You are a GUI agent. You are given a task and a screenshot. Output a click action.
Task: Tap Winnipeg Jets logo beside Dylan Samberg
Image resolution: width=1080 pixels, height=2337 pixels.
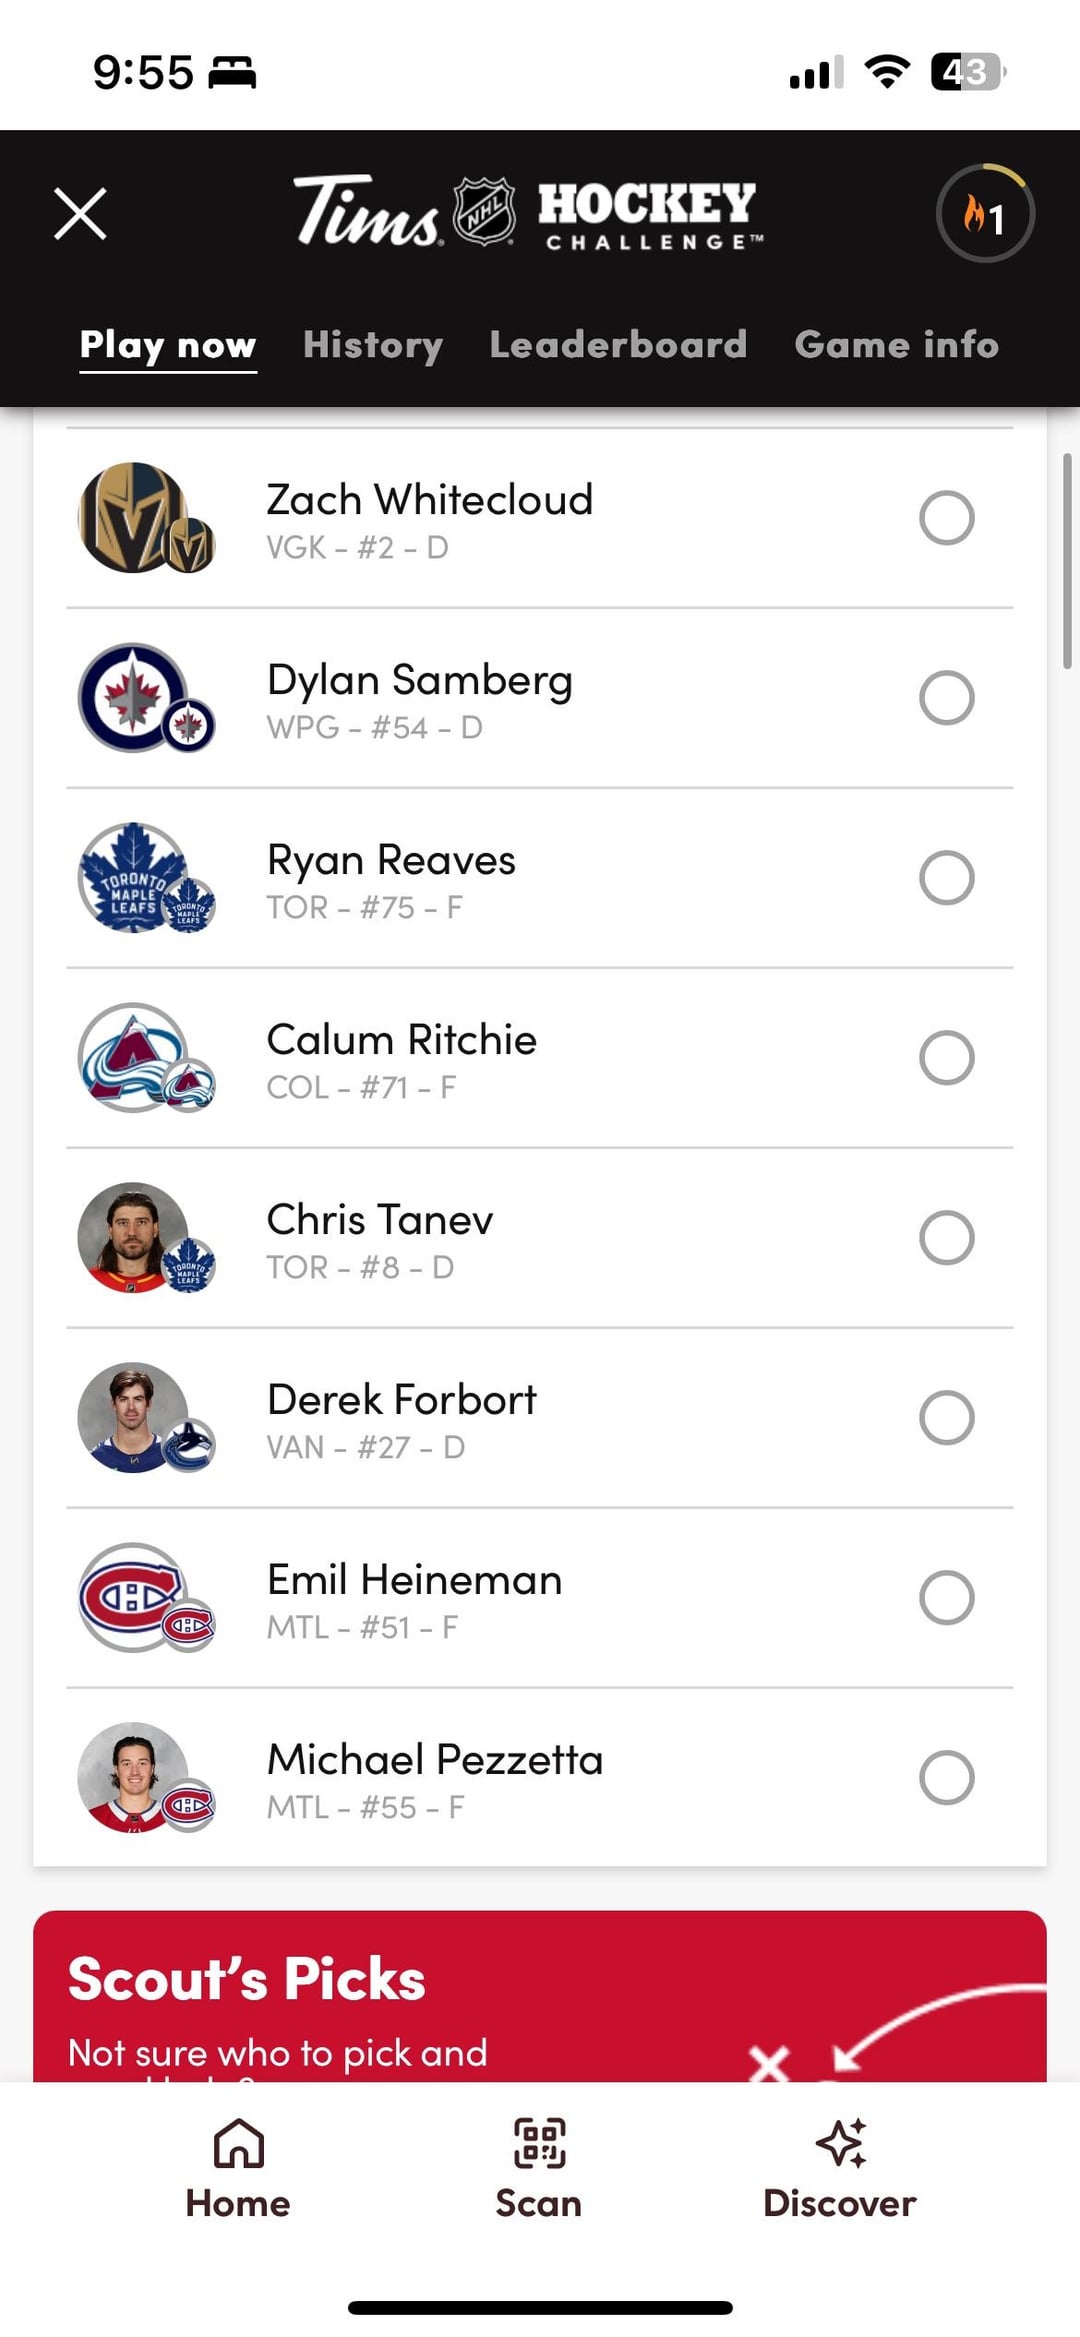(135, 697)
